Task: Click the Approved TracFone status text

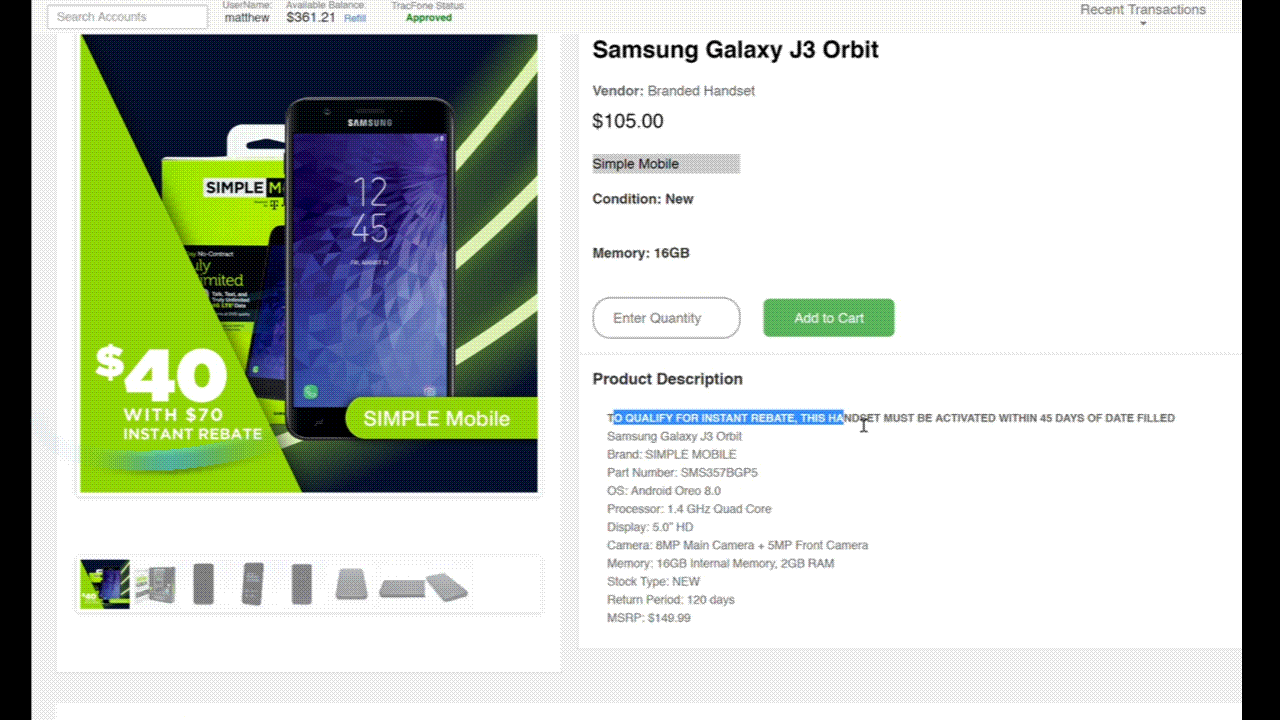Action: point(429,18)
